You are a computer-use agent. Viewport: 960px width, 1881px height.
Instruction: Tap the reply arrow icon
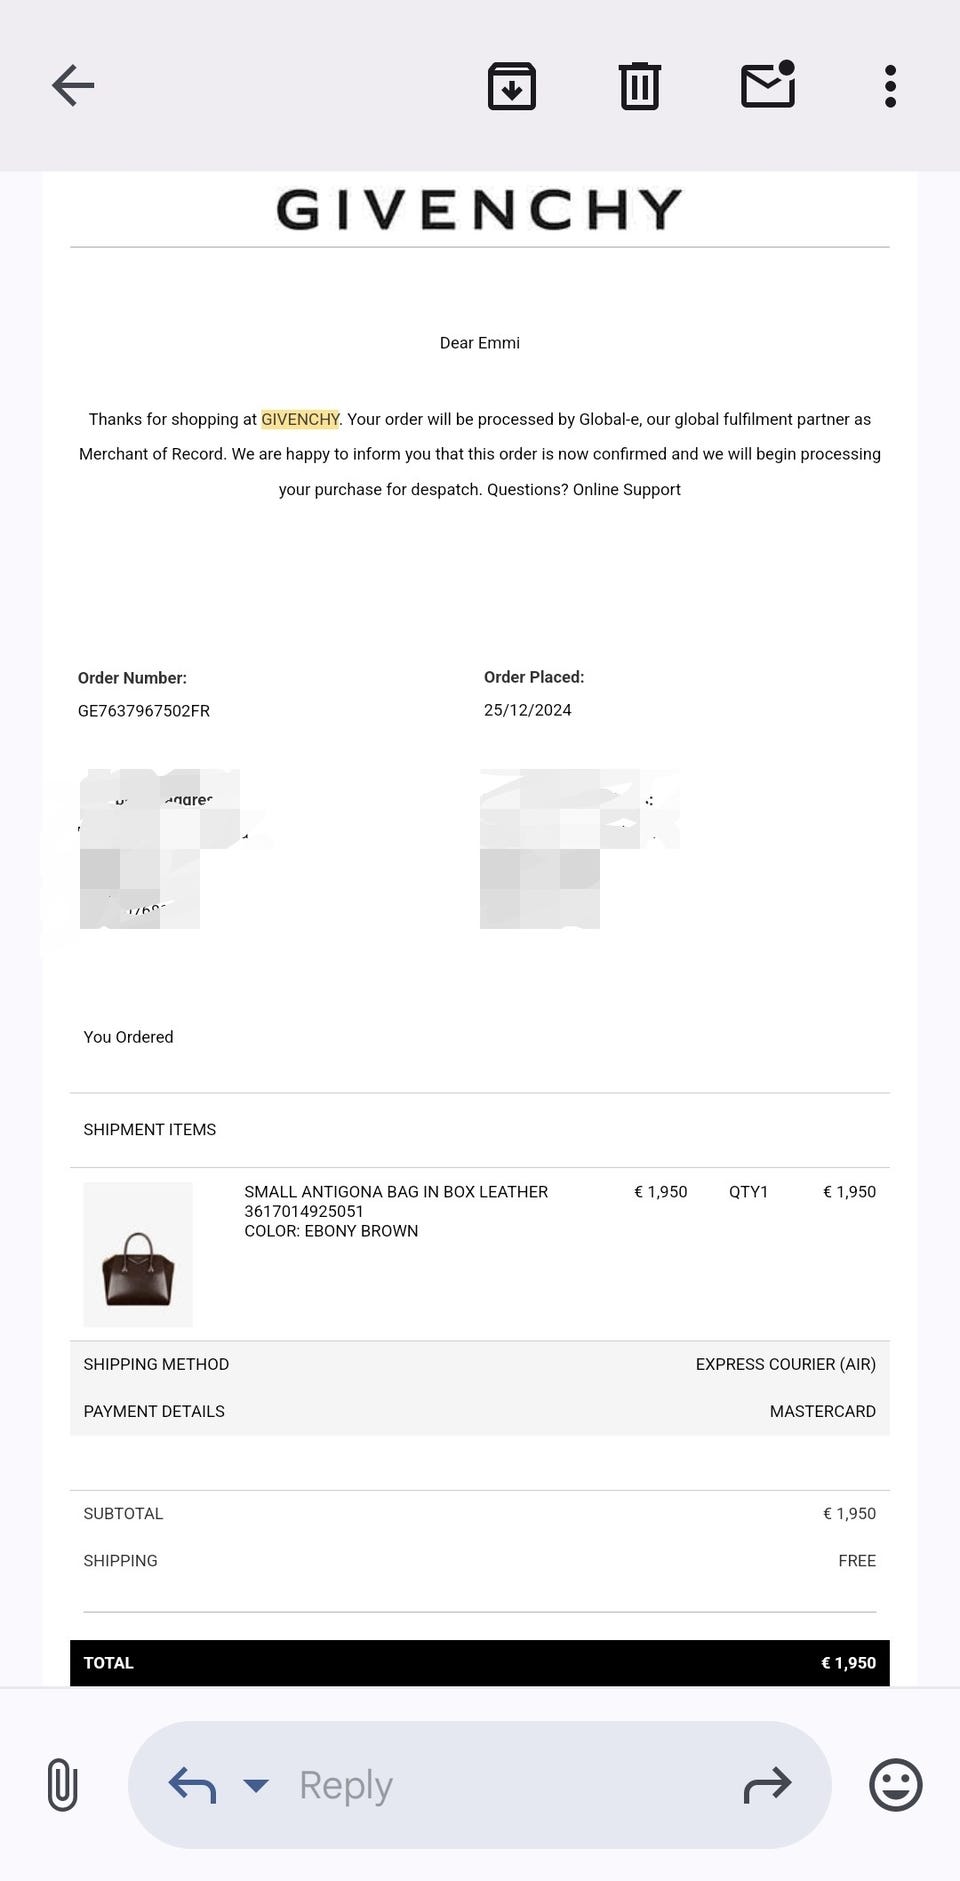[x=193, y=1785]
